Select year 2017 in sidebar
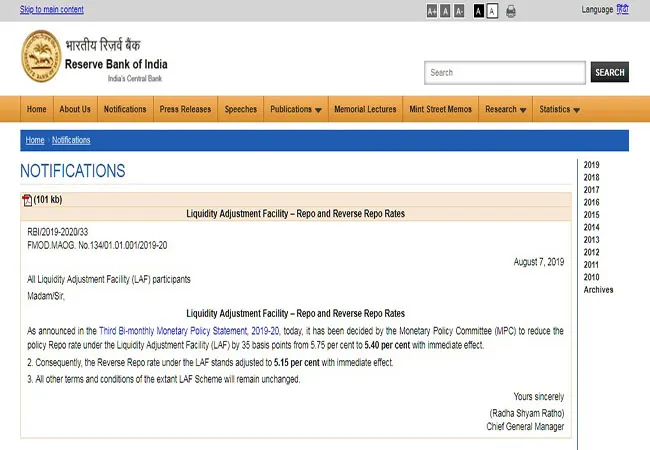 pos(592,190)
